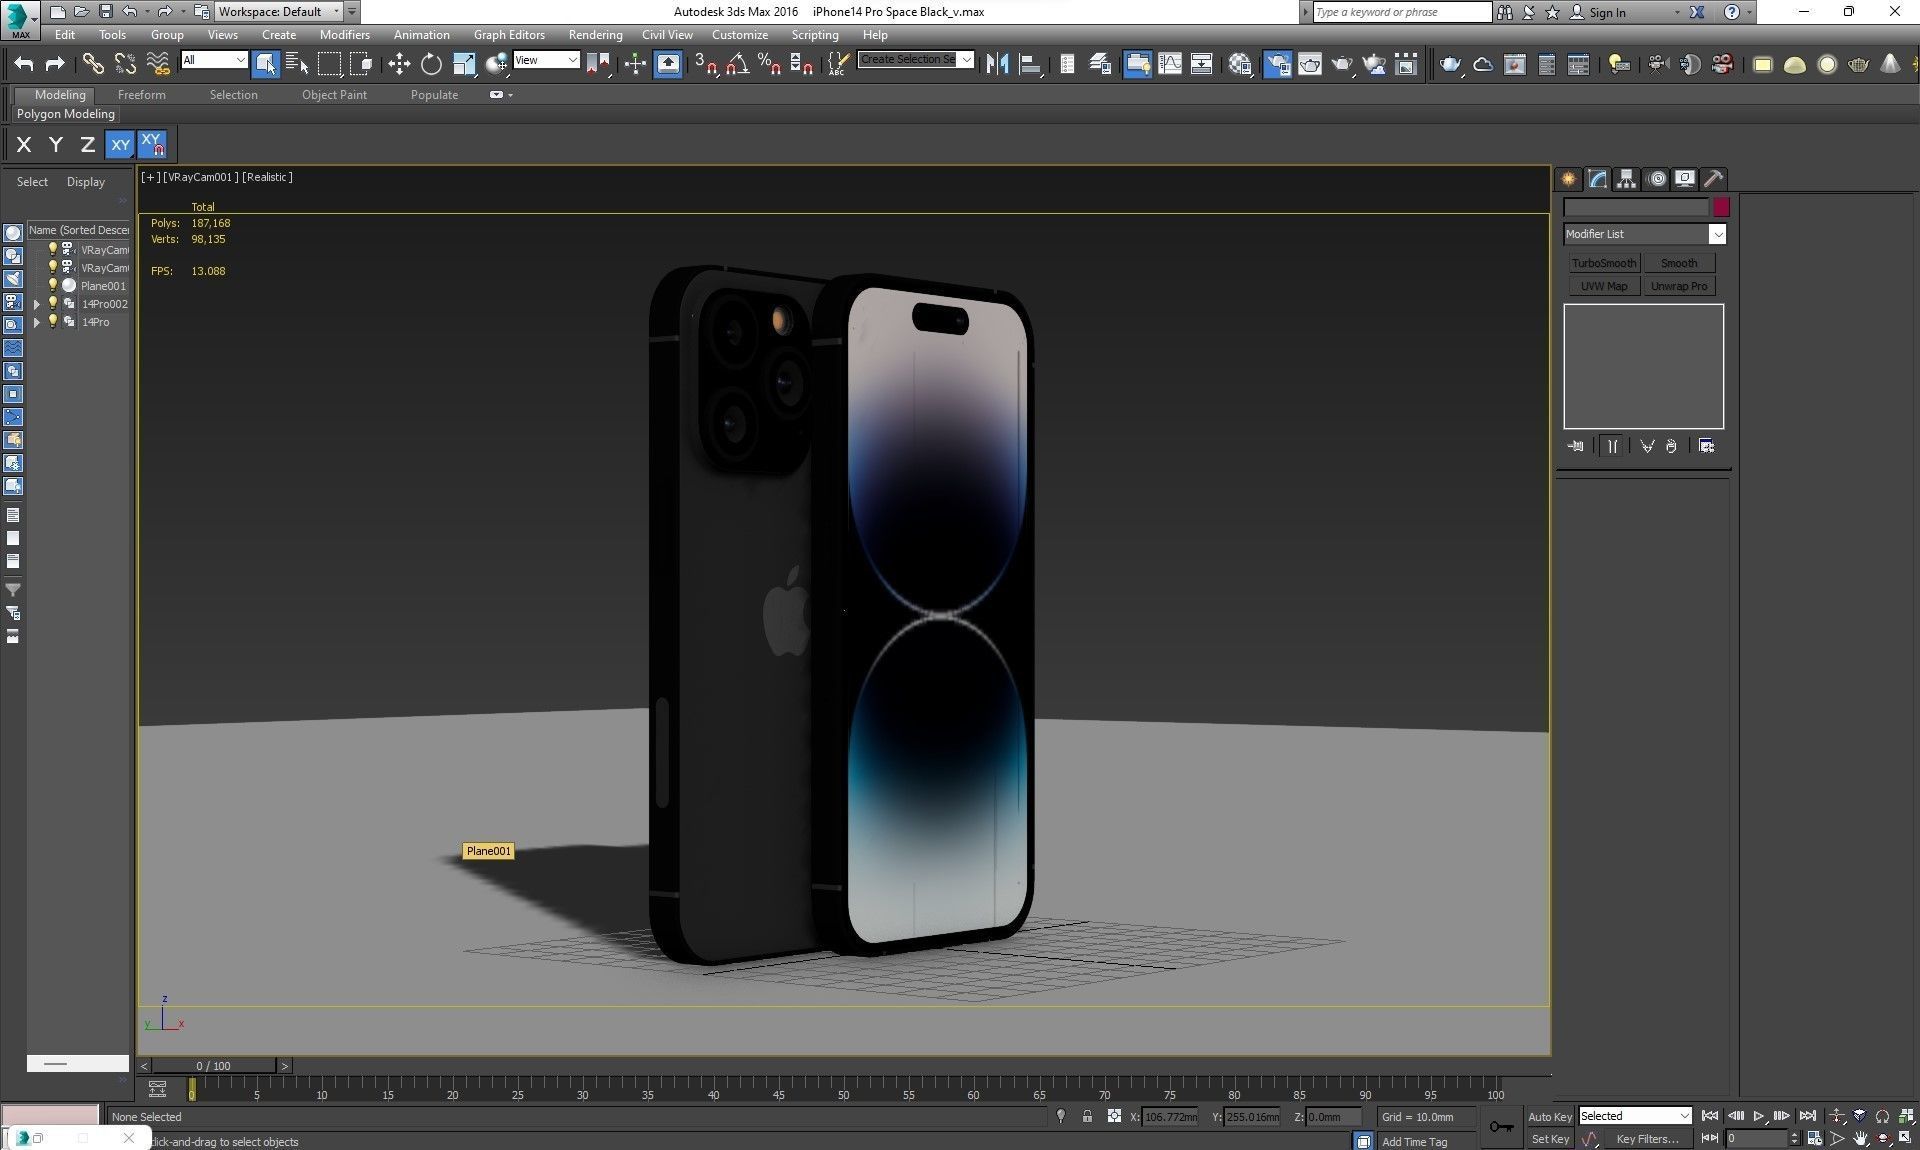Toggle visibility bulb for Plane001

[54, 285]
